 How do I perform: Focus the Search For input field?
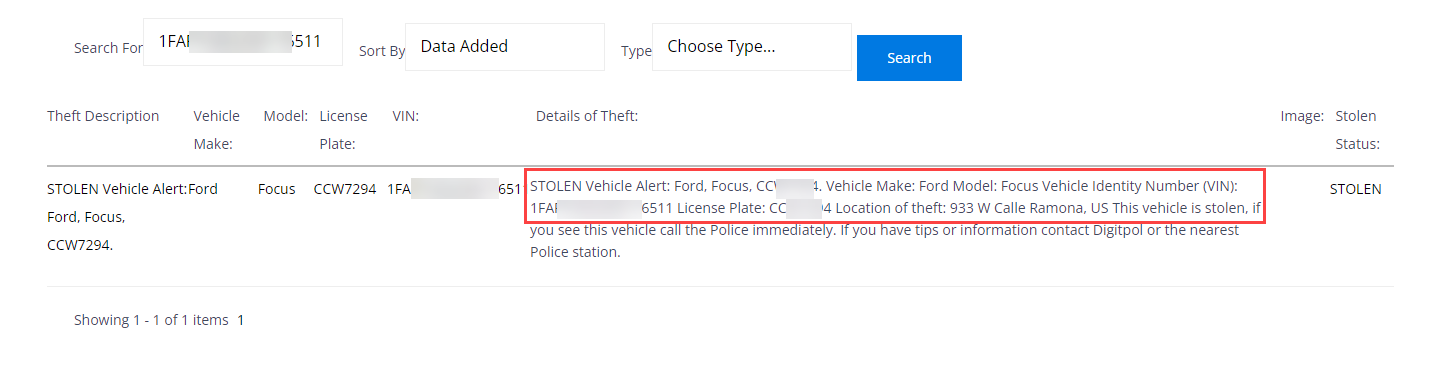(x=243, y=42)
